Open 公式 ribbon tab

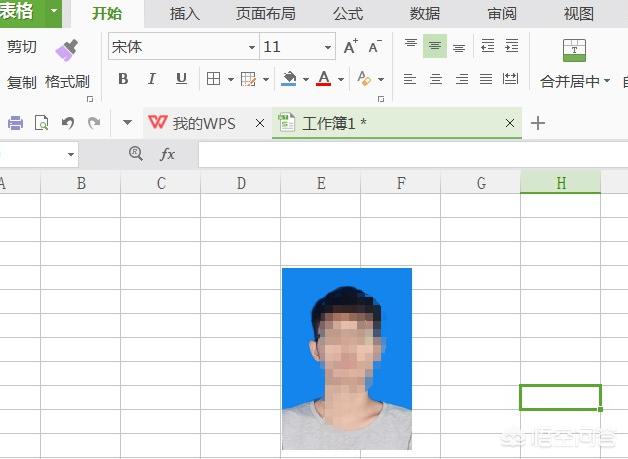(x=348, y=14)
